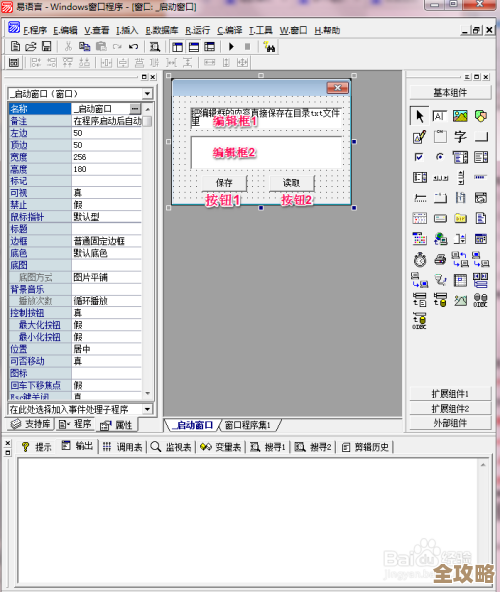Expand the 扩展组件2 category
This screenshot has height=592, width=500.
click(450, 409)
